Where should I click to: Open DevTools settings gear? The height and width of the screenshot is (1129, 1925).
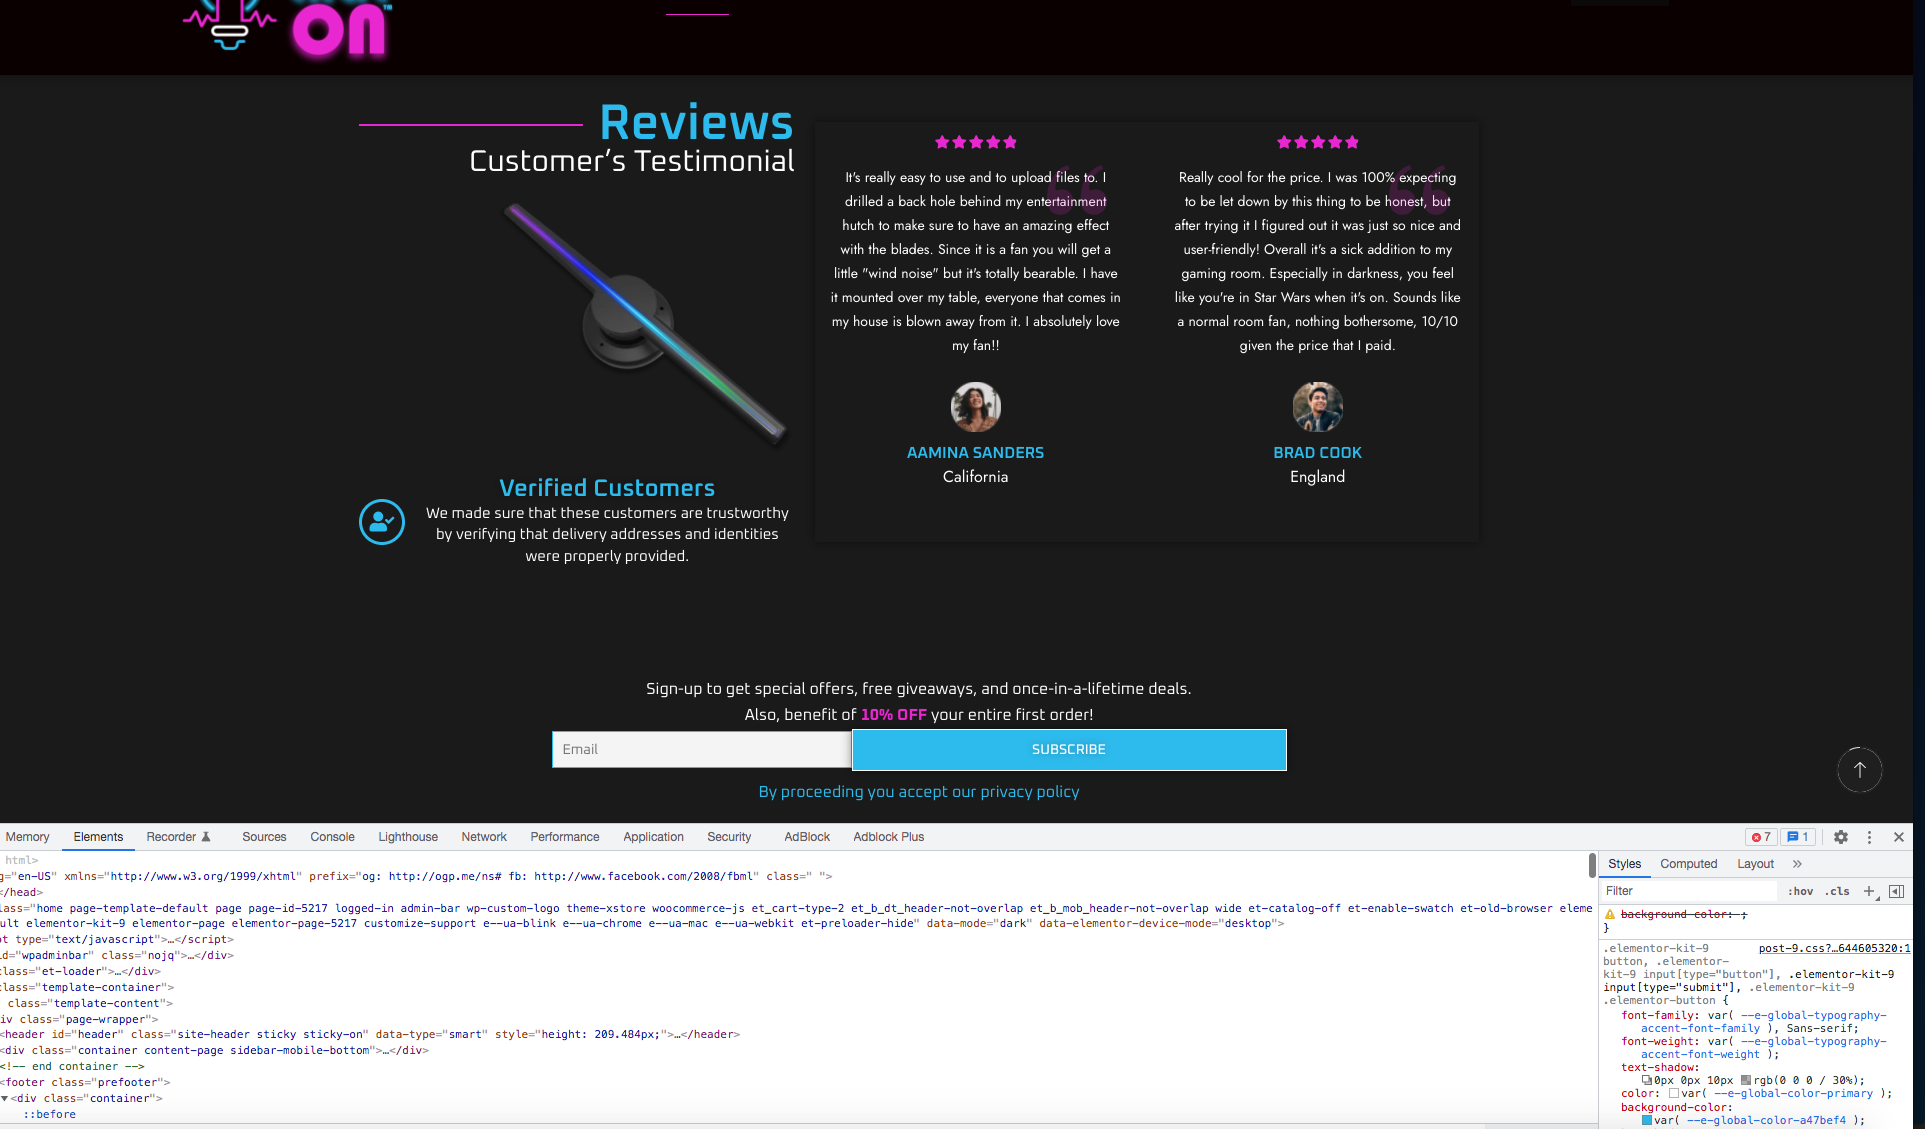(1840, 837)
